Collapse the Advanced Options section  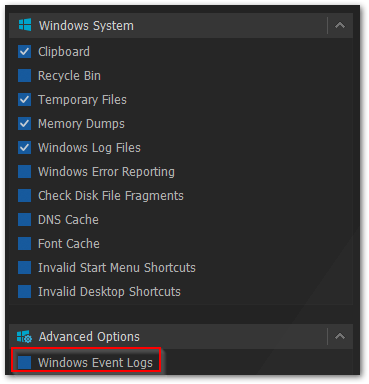340,336
